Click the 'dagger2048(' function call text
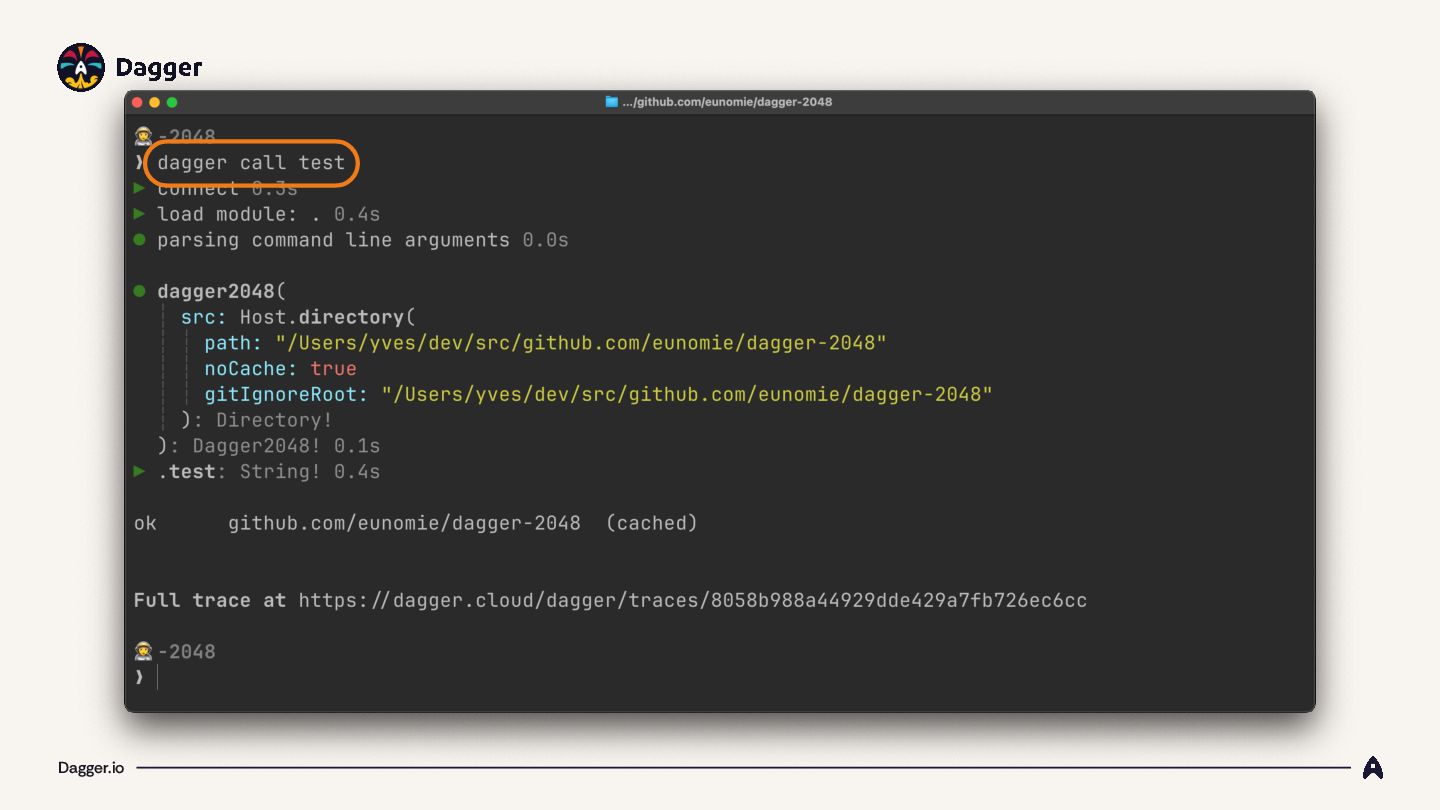 (x=222, y=292)
